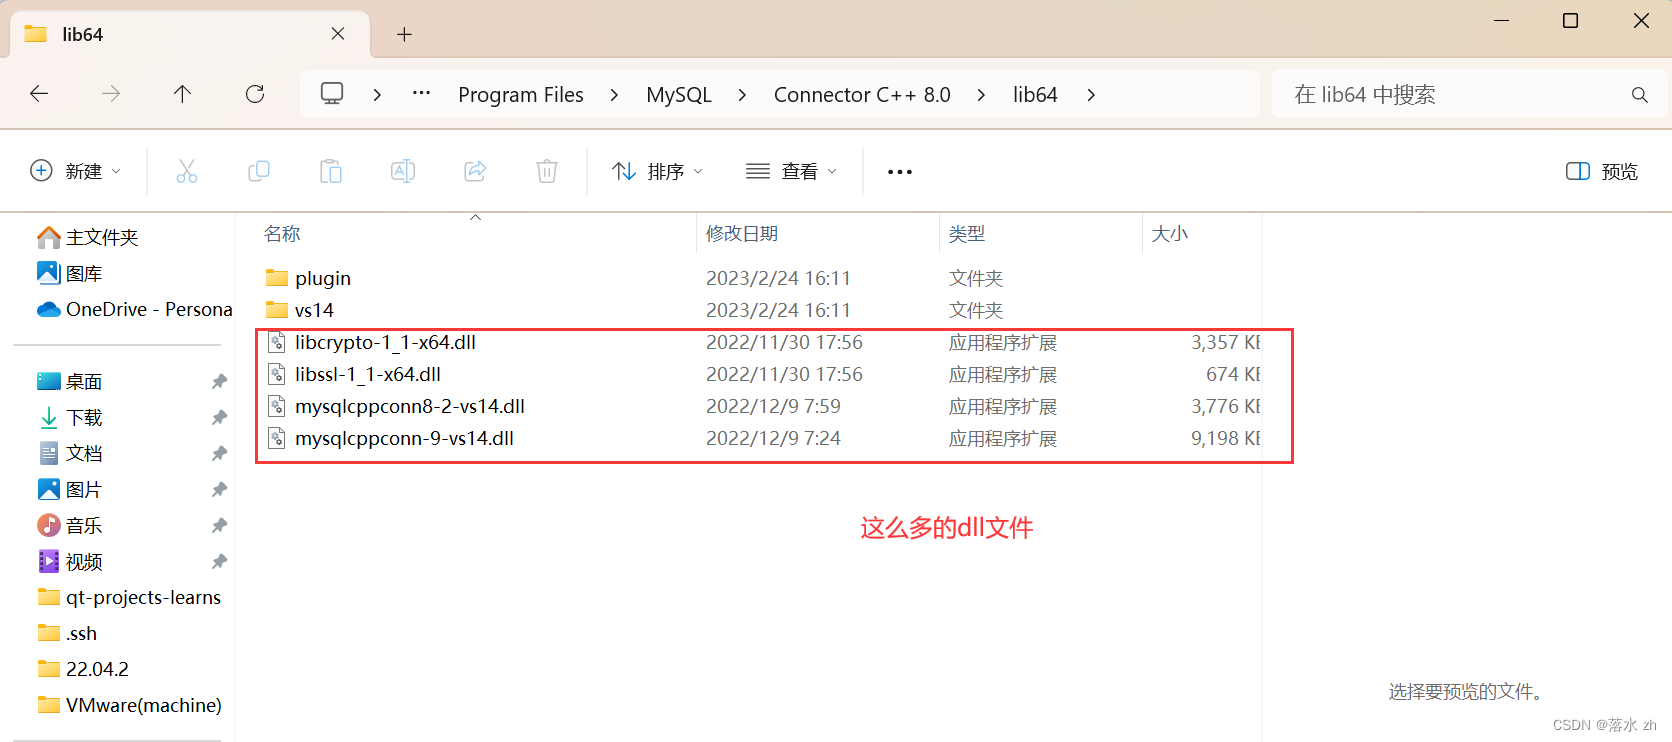This screenshot has width=1672, height=742.
Task: Expand chevron after lib64 in path
Action: (1091, 95)
